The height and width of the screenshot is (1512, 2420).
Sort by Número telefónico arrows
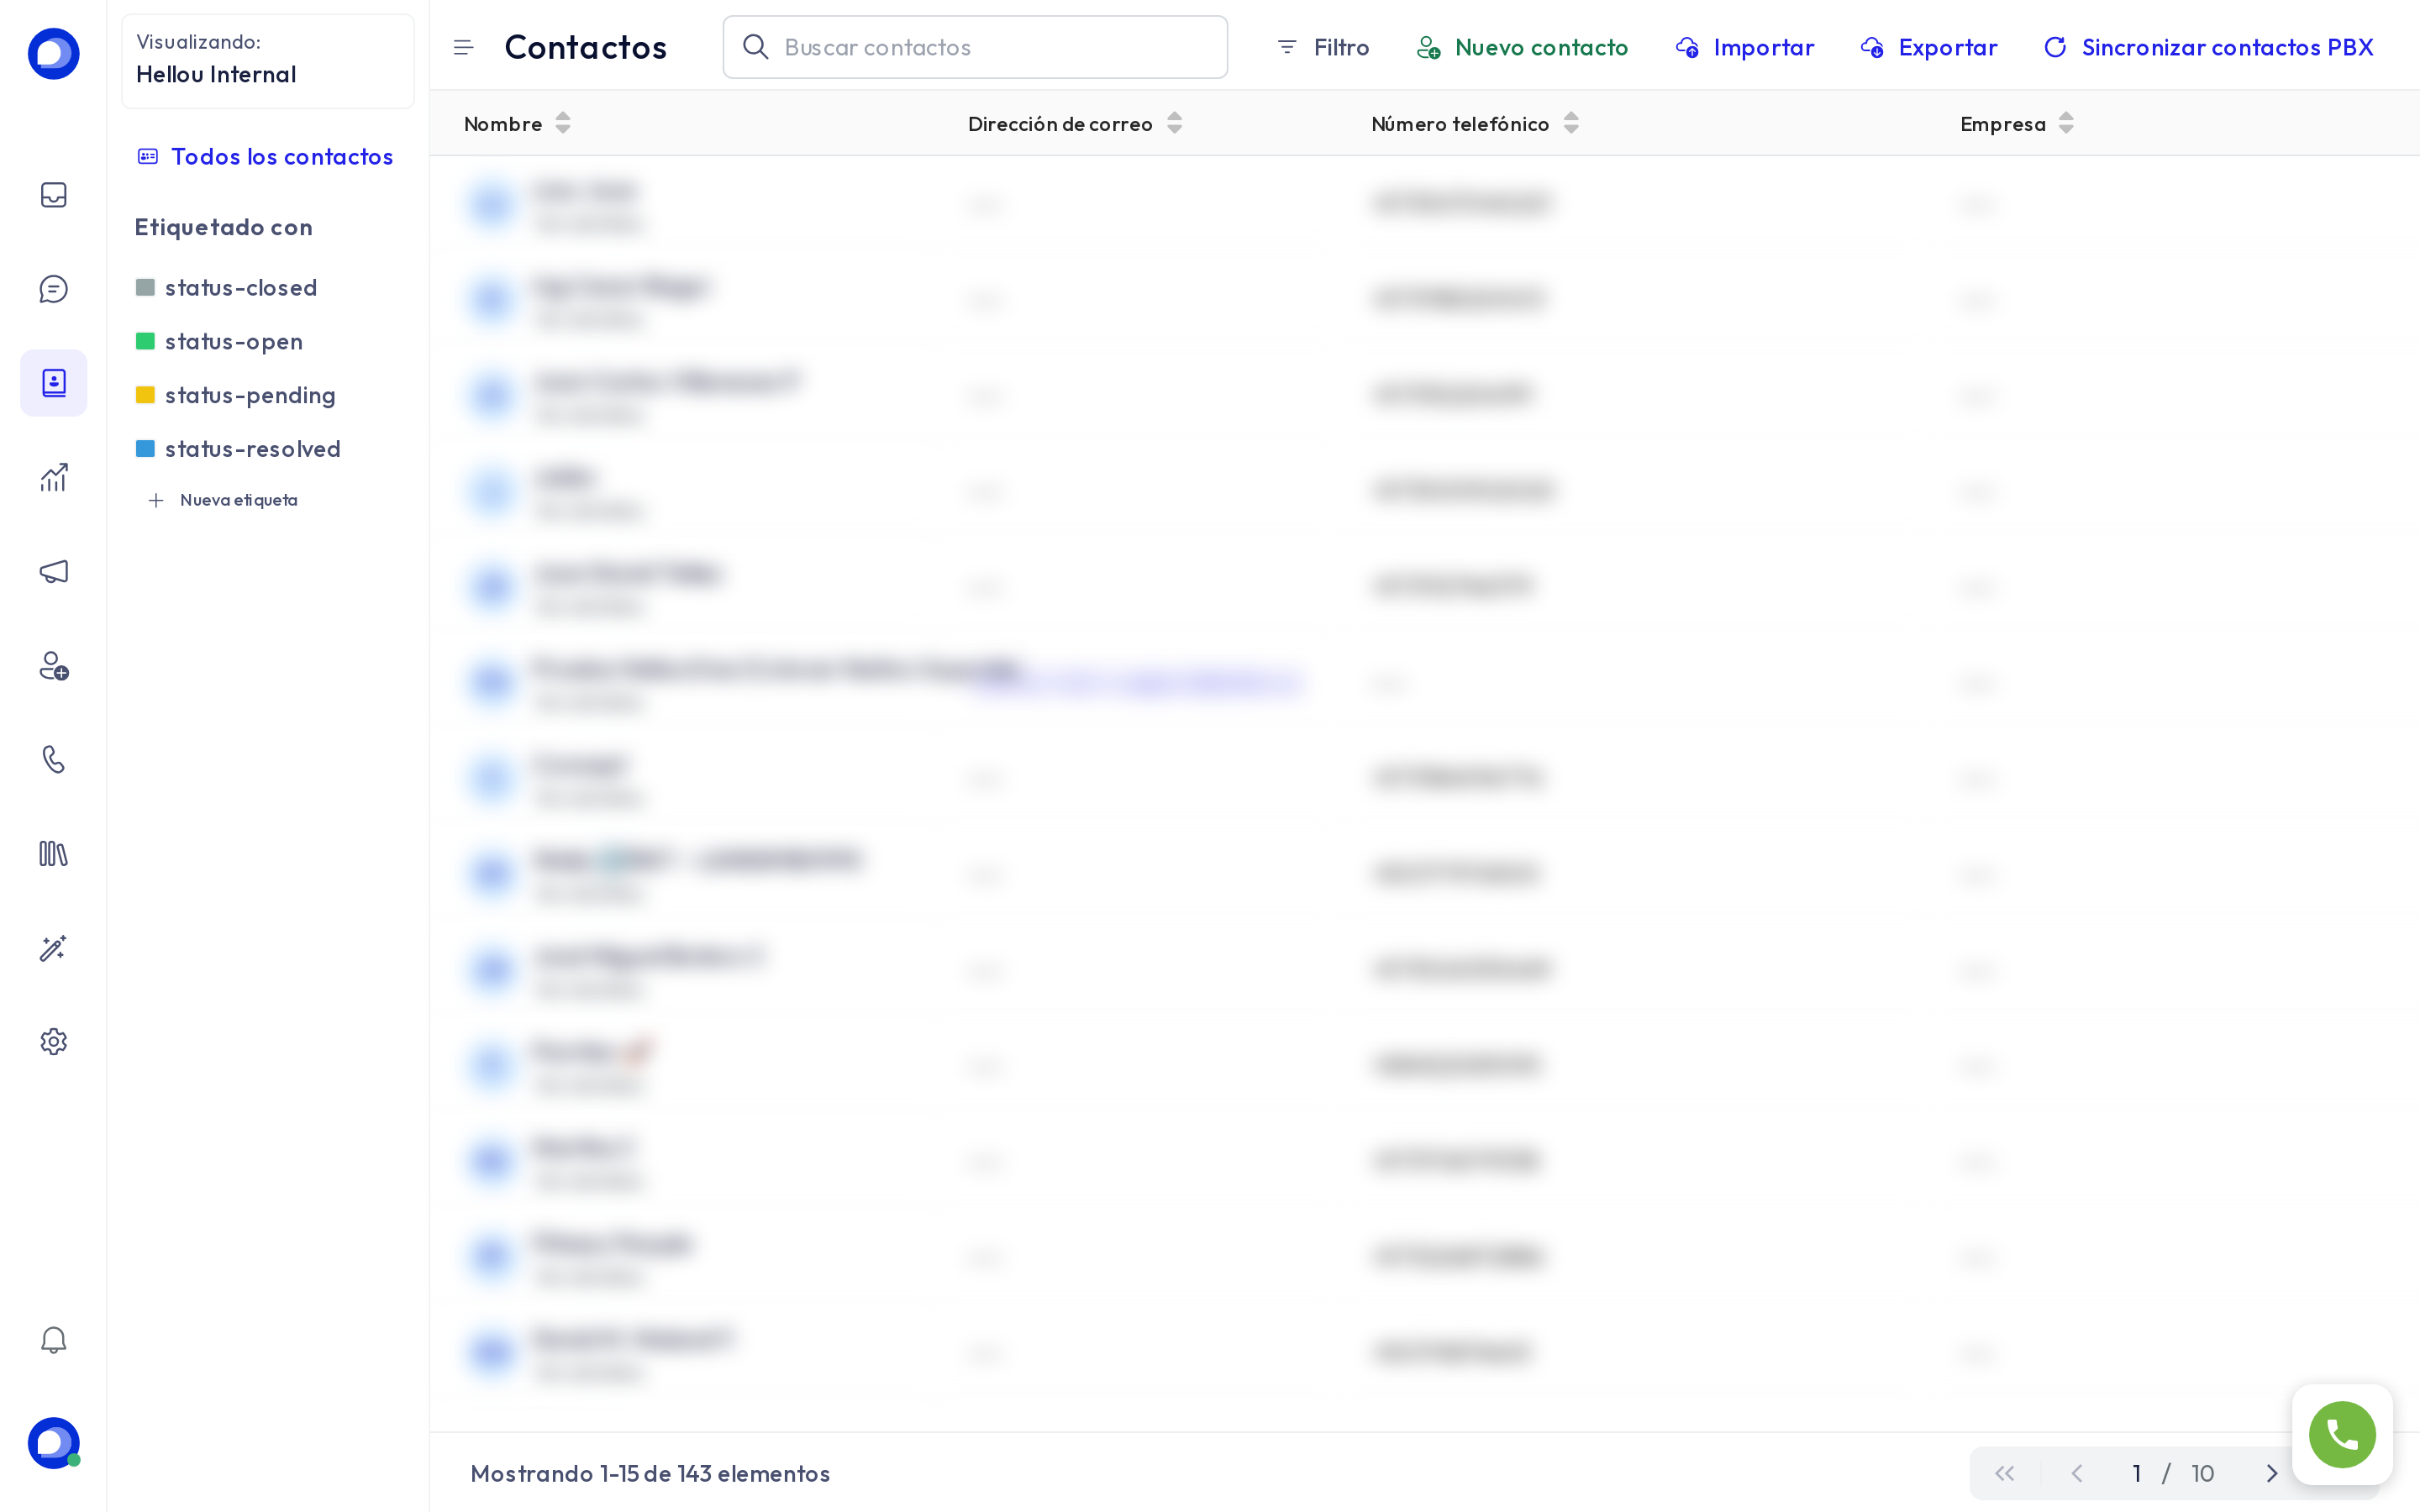(x=1571, y=123)
